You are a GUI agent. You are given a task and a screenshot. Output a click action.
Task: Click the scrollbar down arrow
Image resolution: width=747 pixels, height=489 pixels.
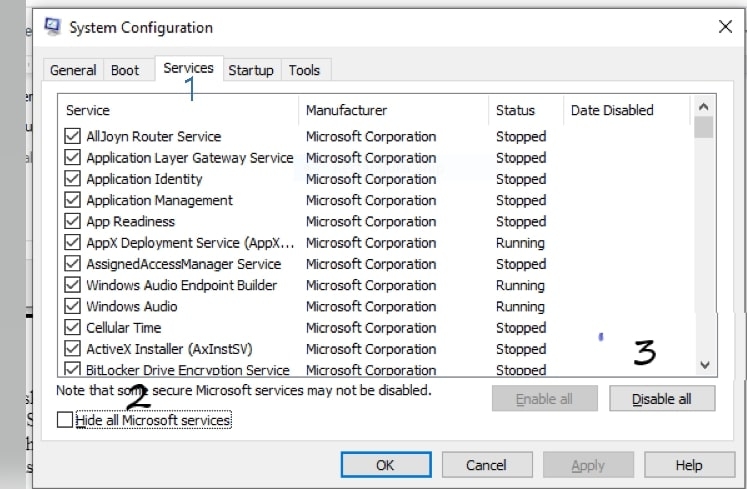point(705,365)
